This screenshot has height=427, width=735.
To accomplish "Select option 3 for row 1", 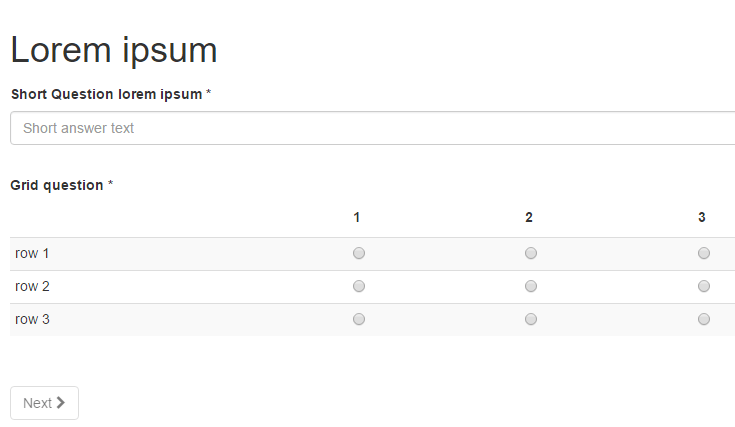I will (x=704, y=253).
